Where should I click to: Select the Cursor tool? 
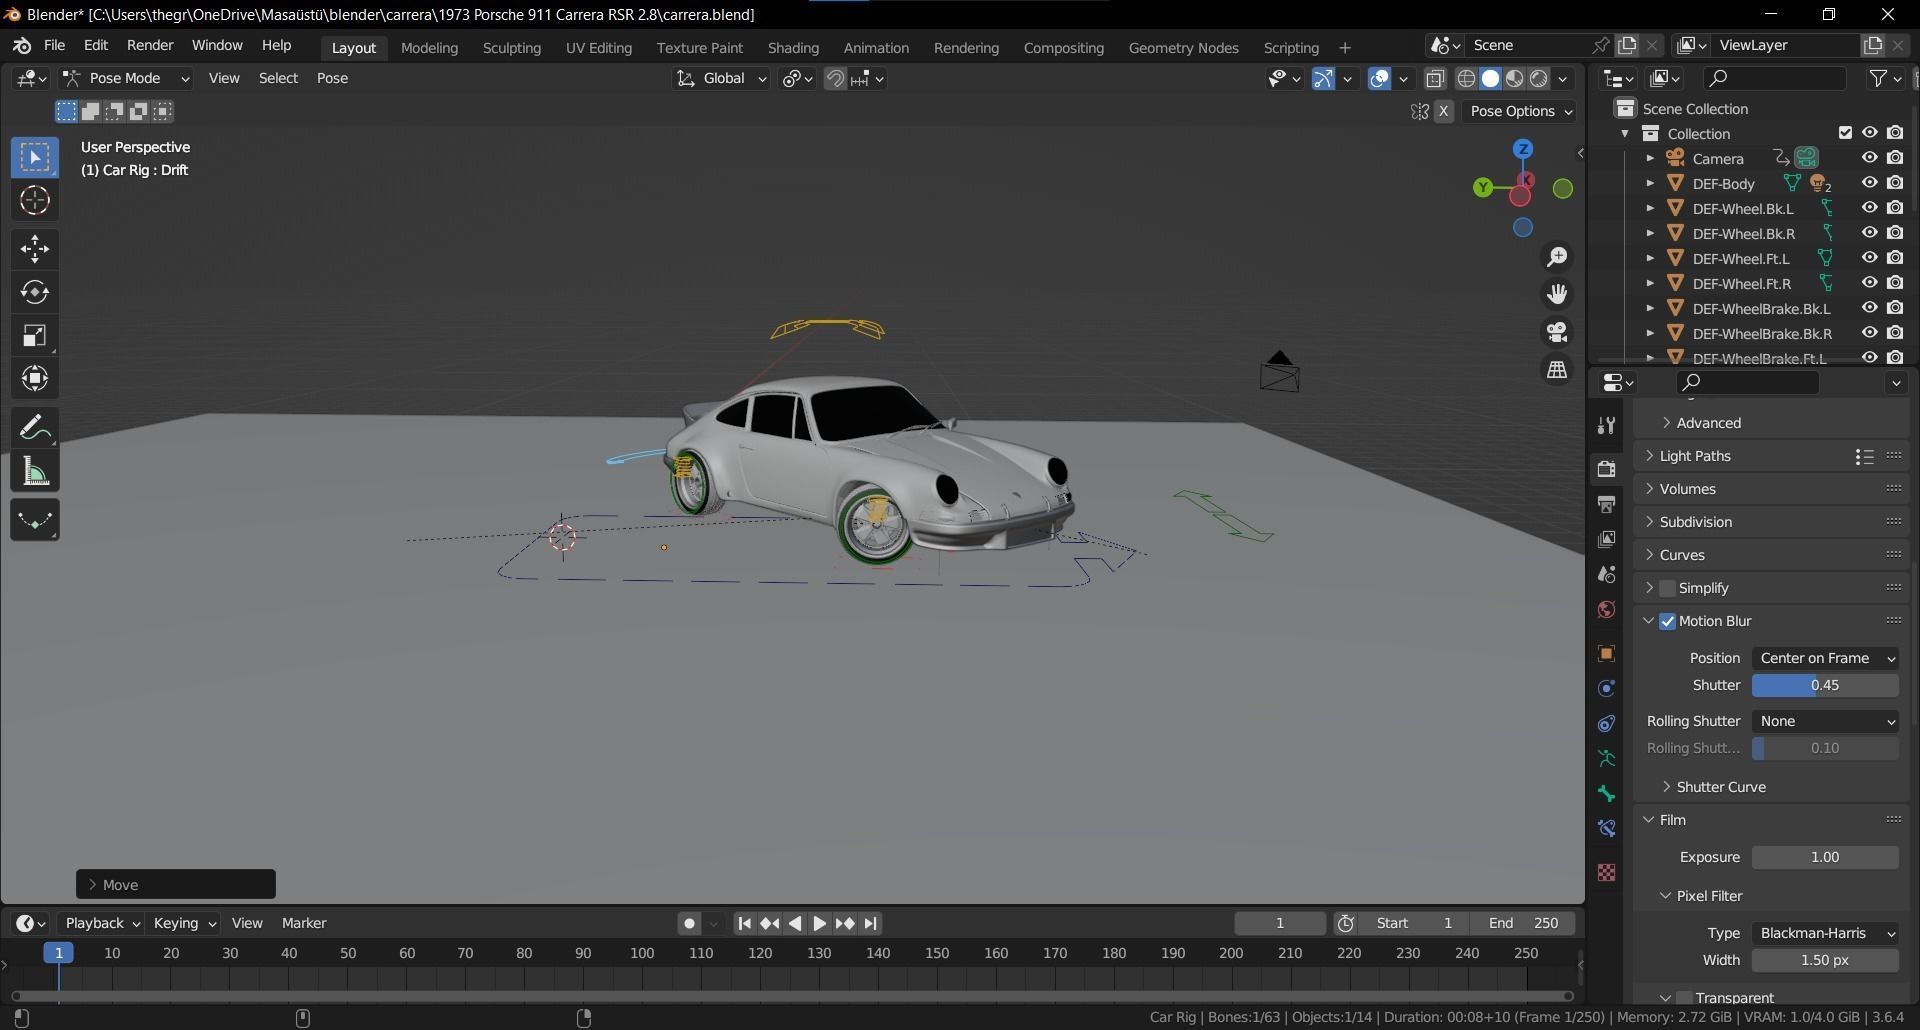pos(35,201)
